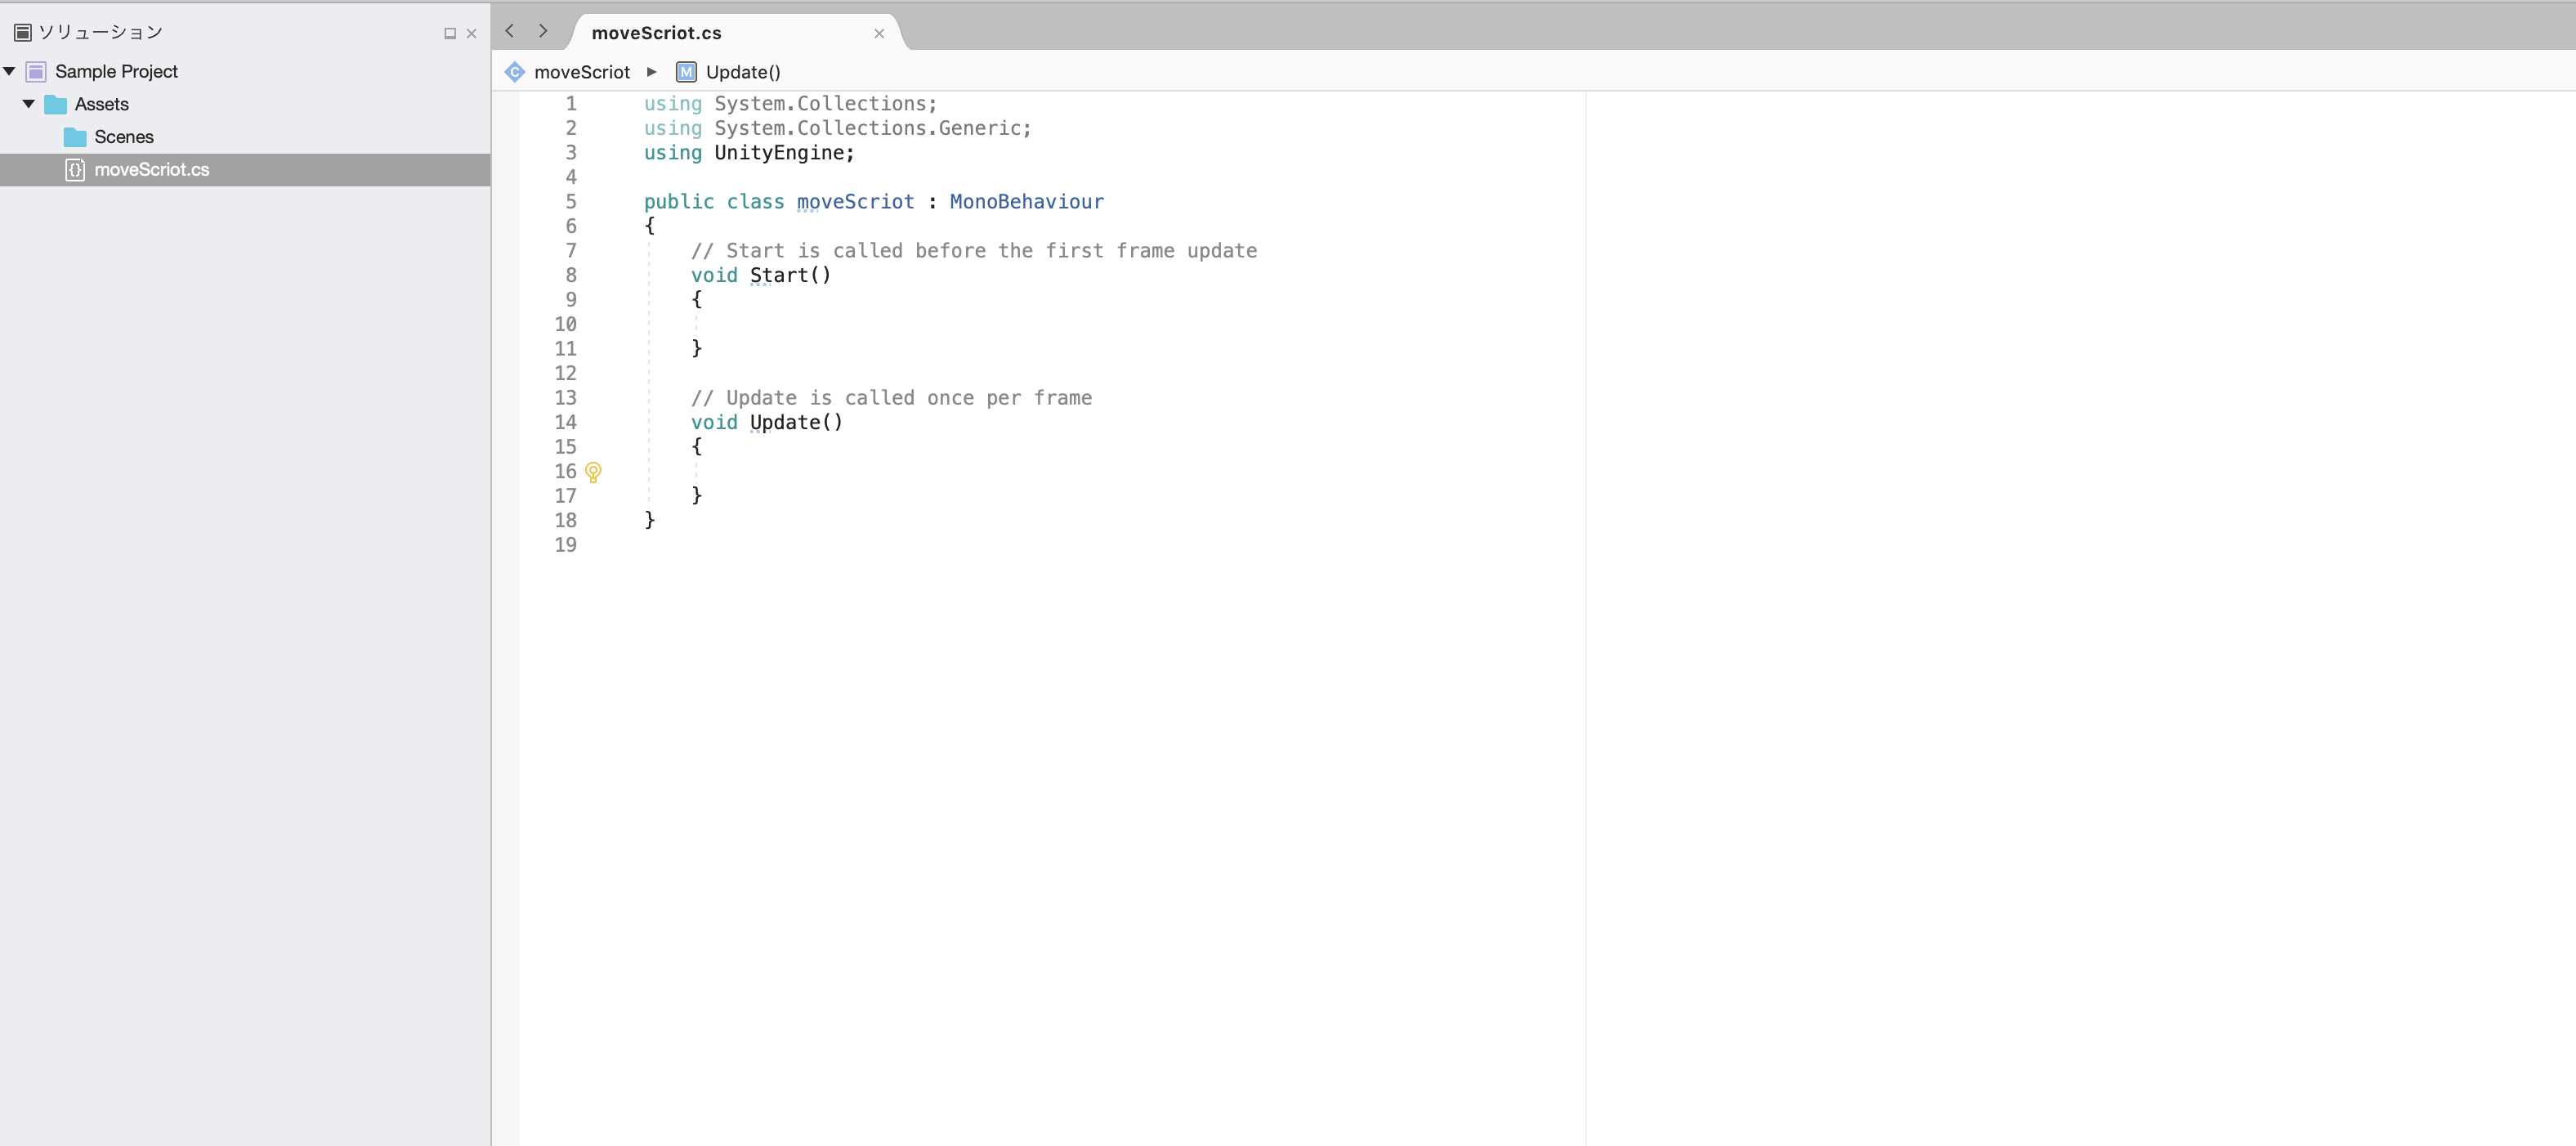Viewport: 2576px width, 1146px height.
Task: Click 'System.Collections.Generic;' on line 2
Action: tap(873, 128)
